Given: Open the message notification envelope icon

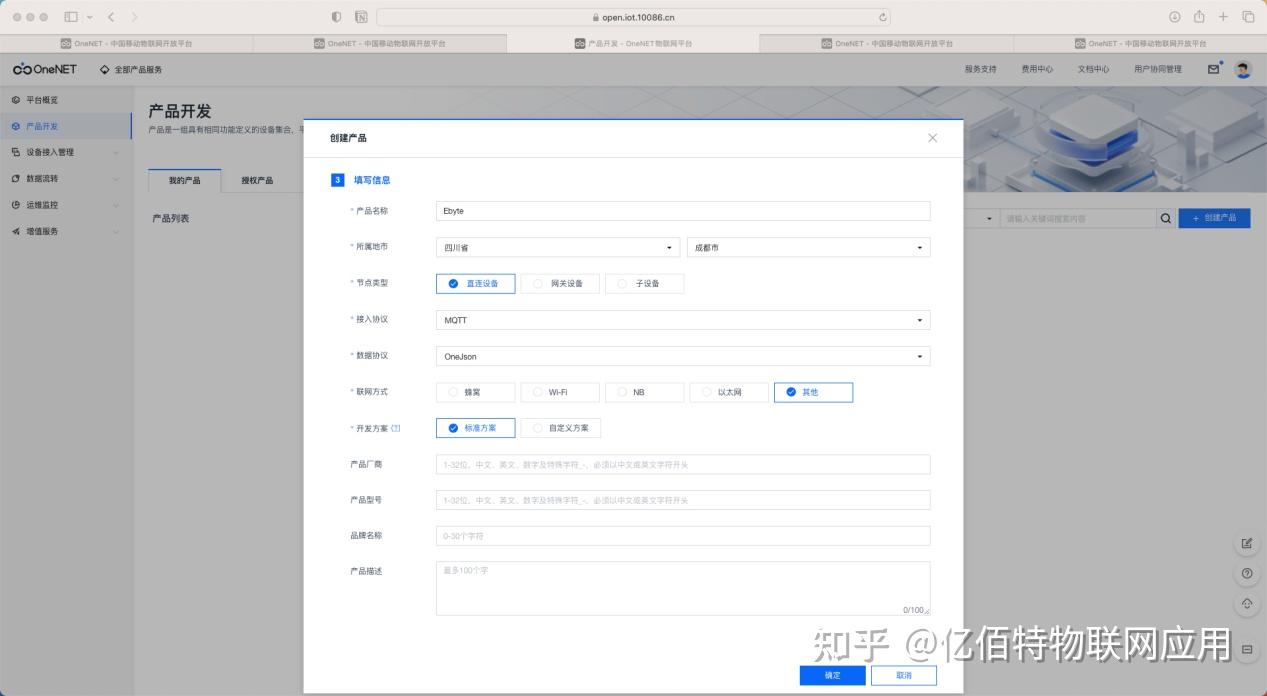Looking at the screenshot, I should pos(1214,68).
